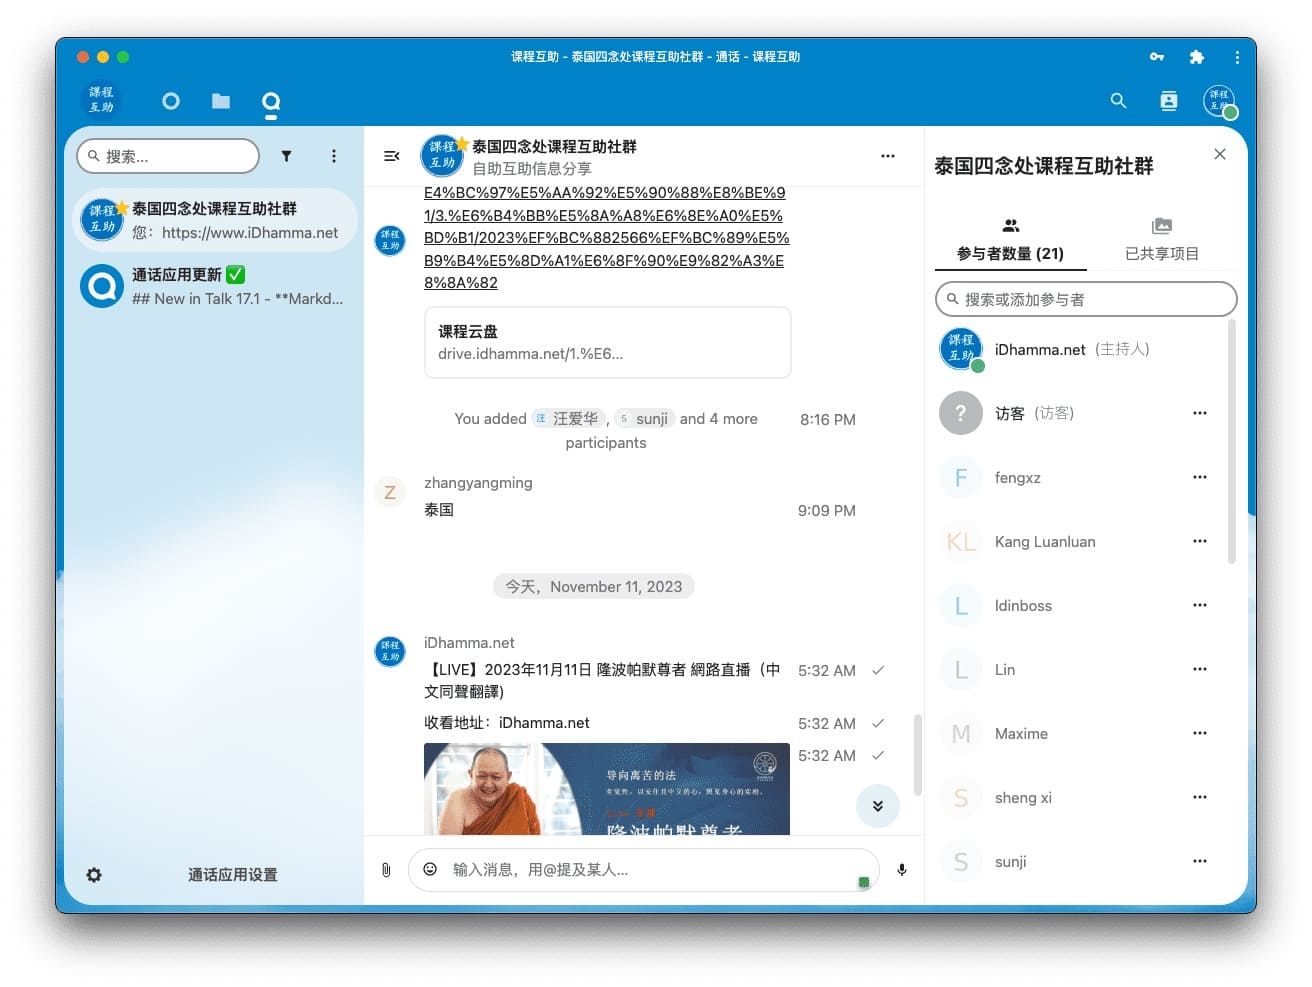
Task: Click Maxime's M avatar
Action: pyautogui.click(x=961, y=733)
